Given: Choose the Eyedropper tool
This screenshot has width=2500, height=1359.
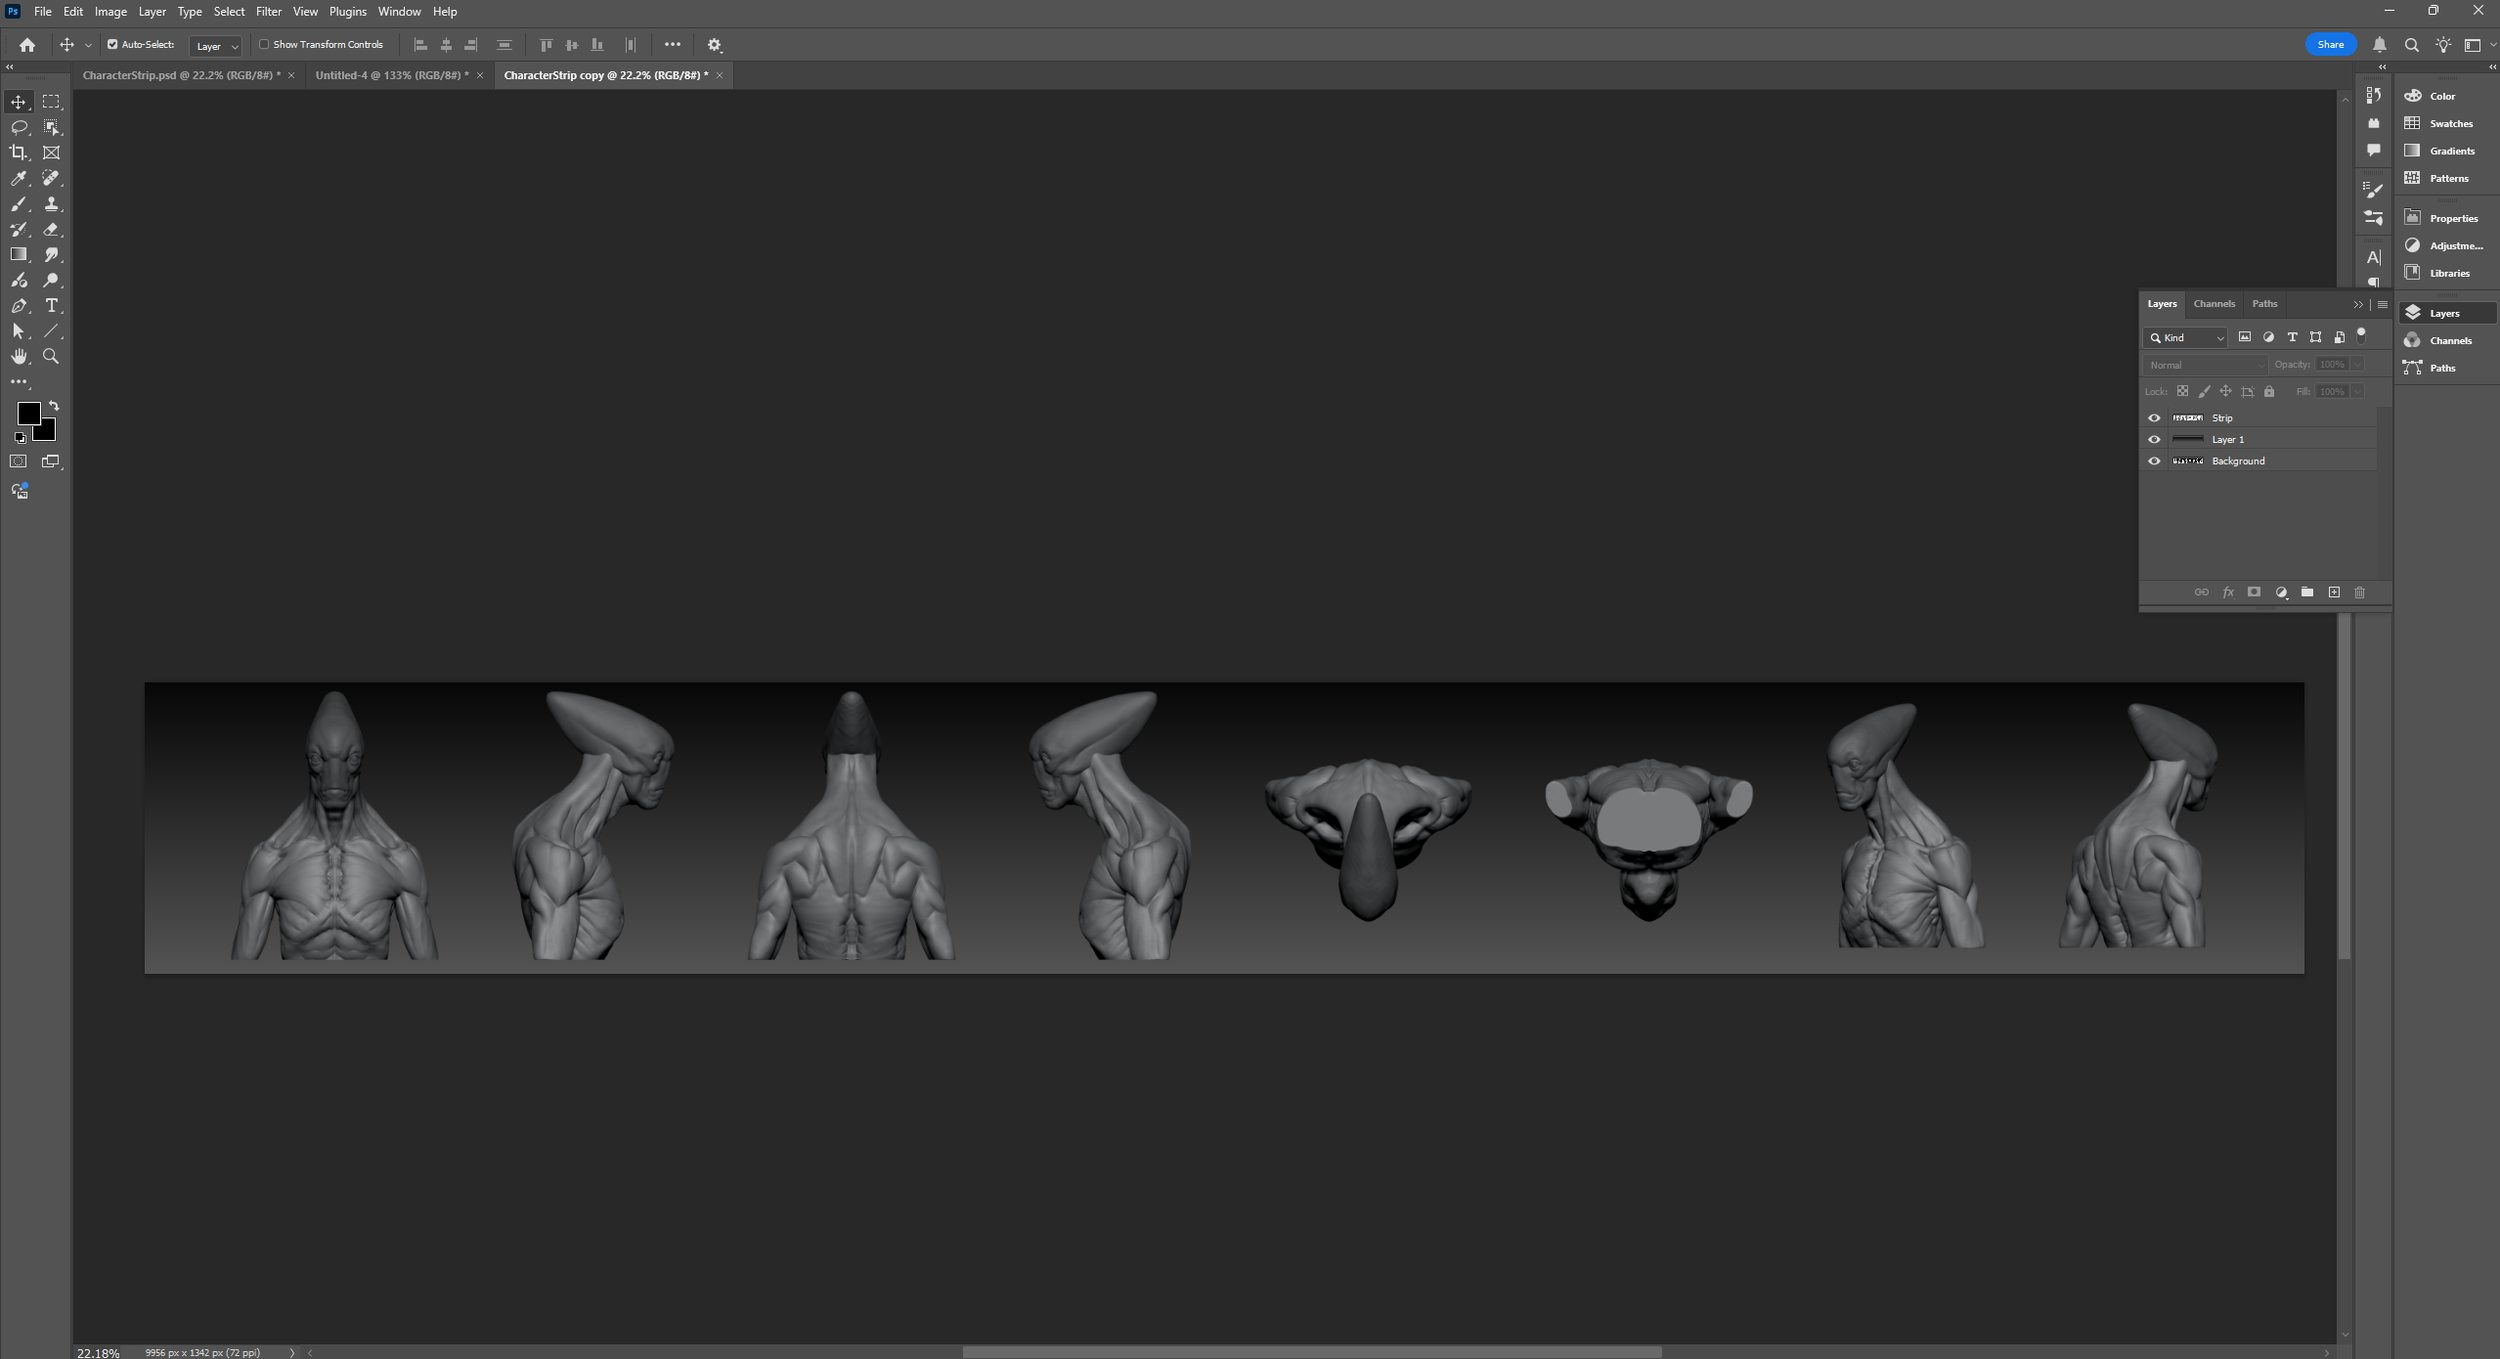Looking at the screenshot, I should click(x=18, y=178).
